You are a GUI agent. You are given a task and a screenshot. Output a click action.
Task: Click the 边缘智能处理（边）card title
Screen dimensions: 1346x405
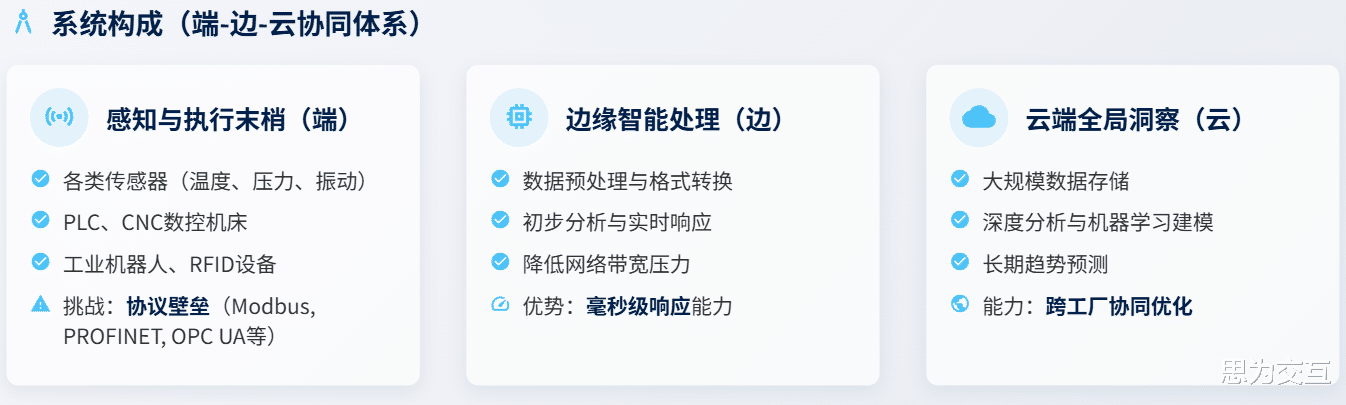coord(675,120)
